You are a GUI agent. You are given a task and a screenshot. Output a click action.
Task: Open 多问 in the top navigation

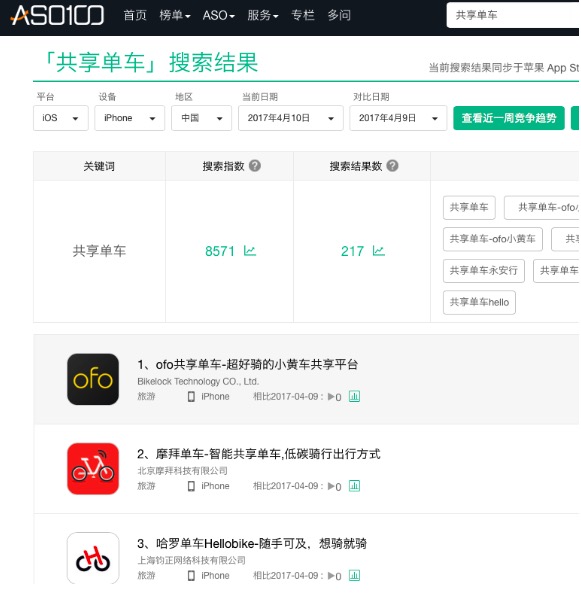pyautogui.click(x=339, y=15)
